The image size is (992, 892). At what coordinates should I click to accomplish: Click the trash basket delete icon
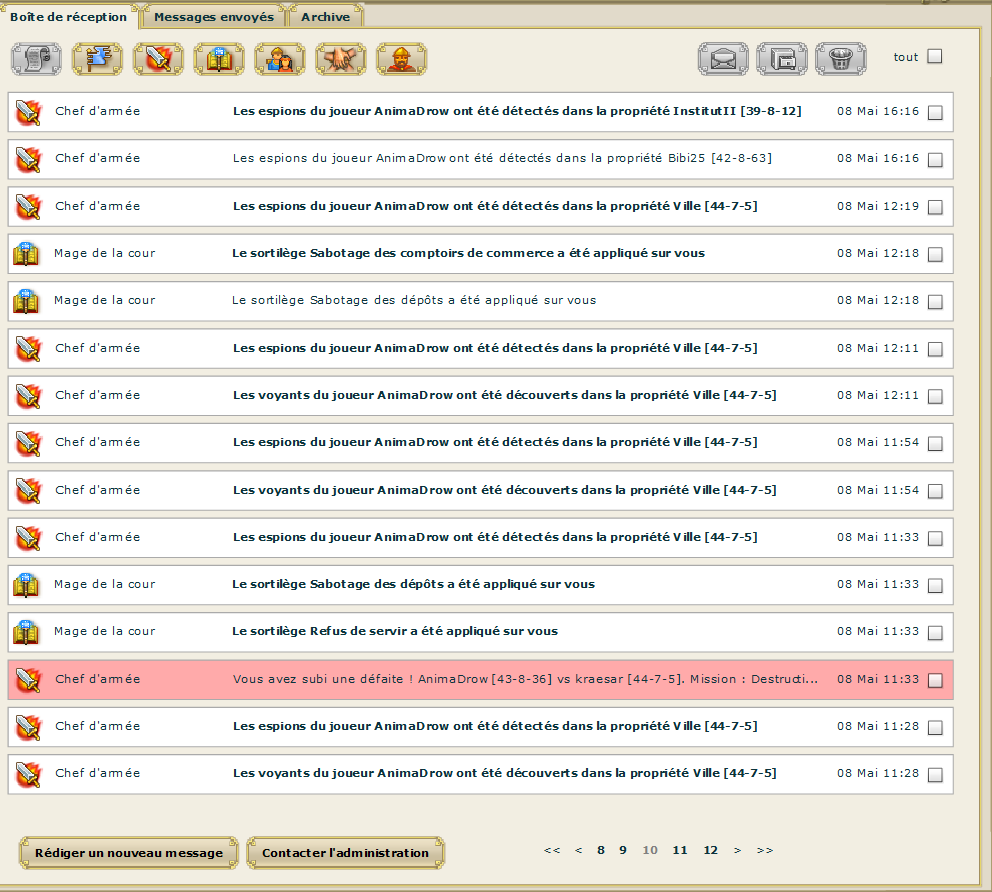(841, 59)
